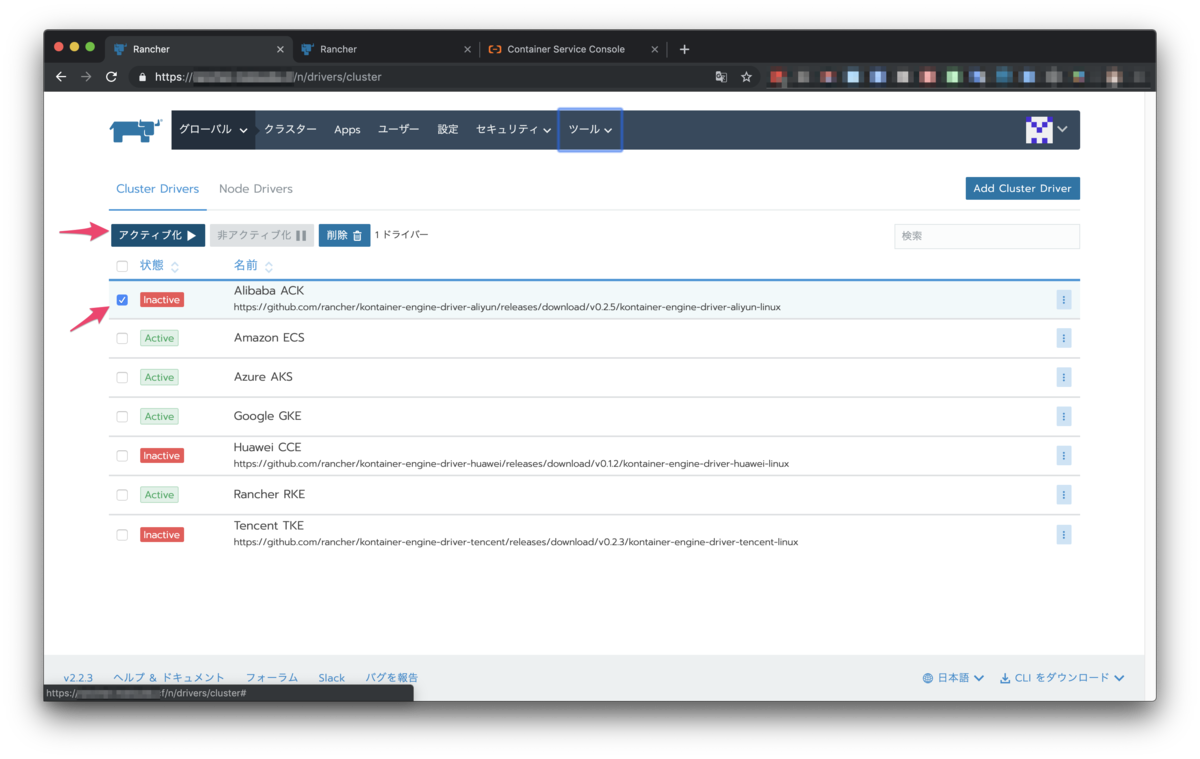
Task: Open kebab menu for Amazon ECS row
Action: 1063,338
